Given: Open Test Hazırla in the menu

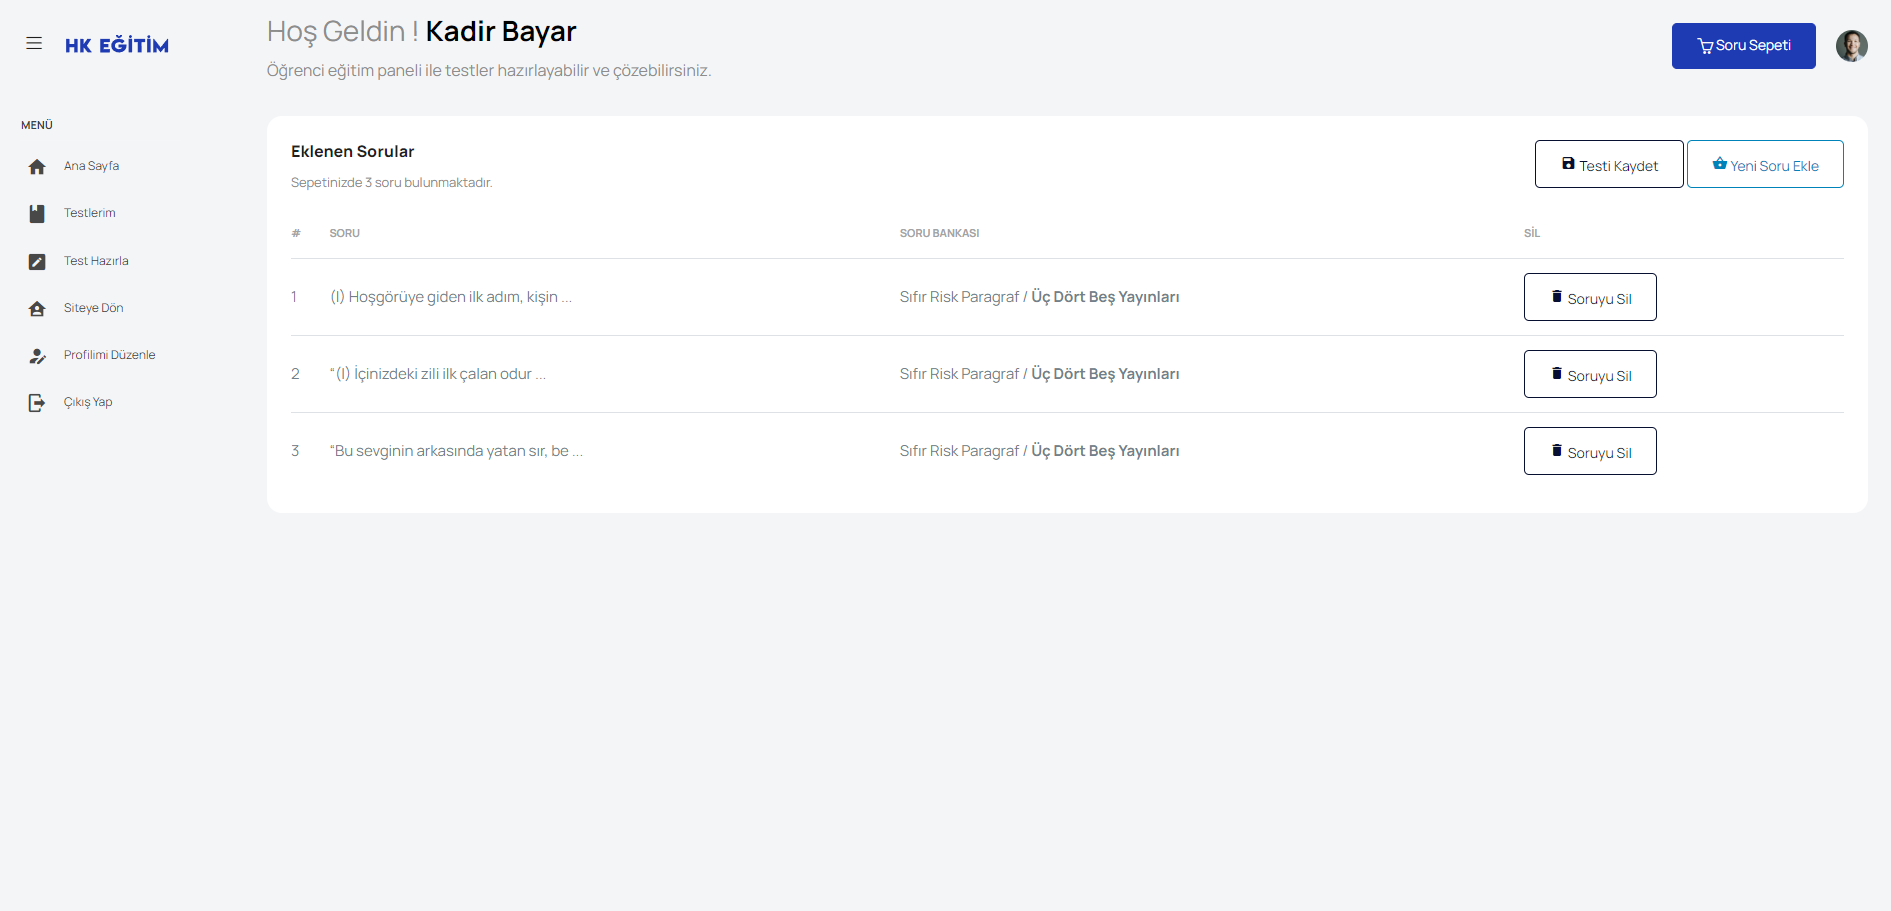Looking at the screenshot, I should (x=96, y=261).
